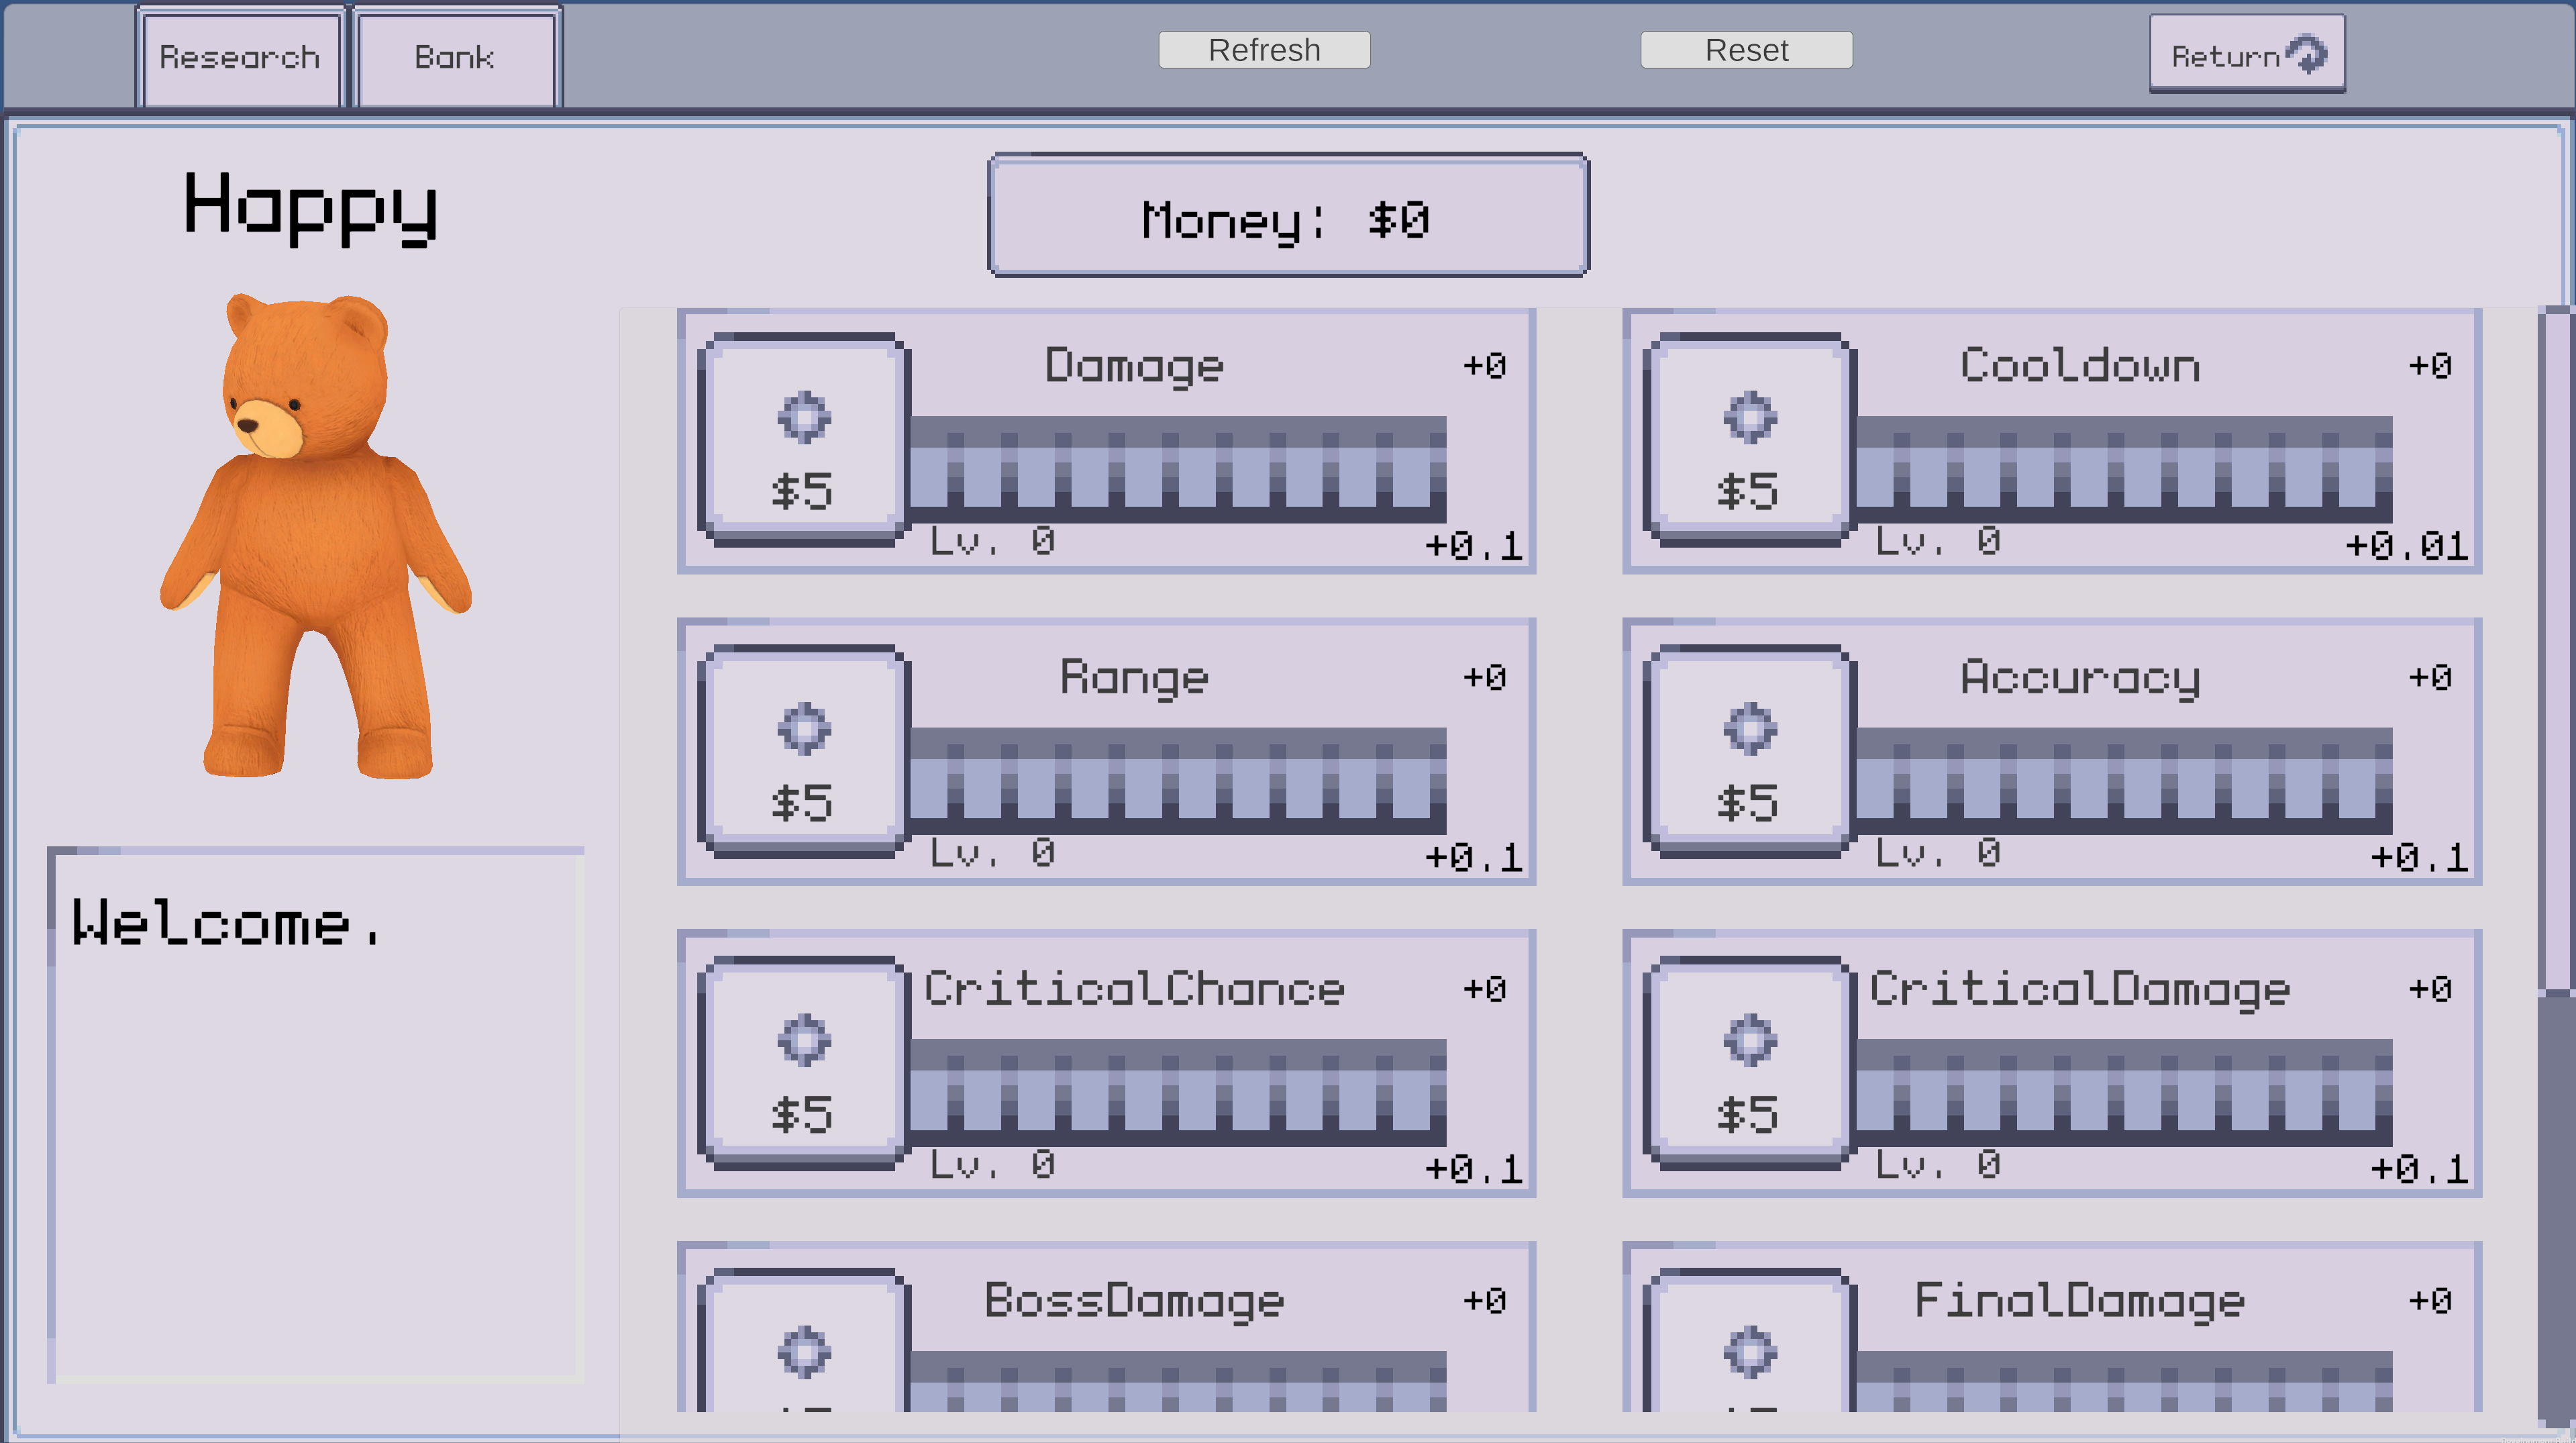Viewport: 2576px width, 1443px height.
Task: Click the Damage level progress bar
Action: (1177, 470)
